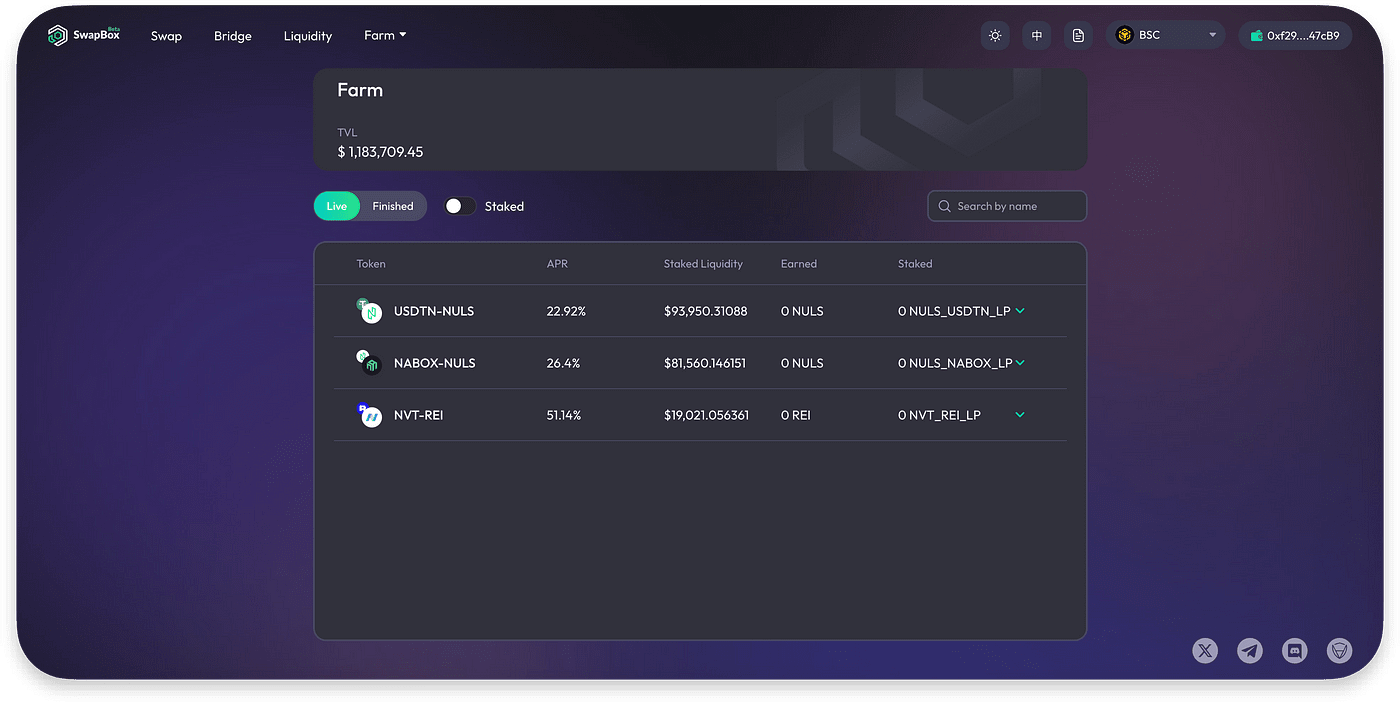Click the USDTN-NULS pair name
Screen dimensions: 1400x707
pos(434,311)
